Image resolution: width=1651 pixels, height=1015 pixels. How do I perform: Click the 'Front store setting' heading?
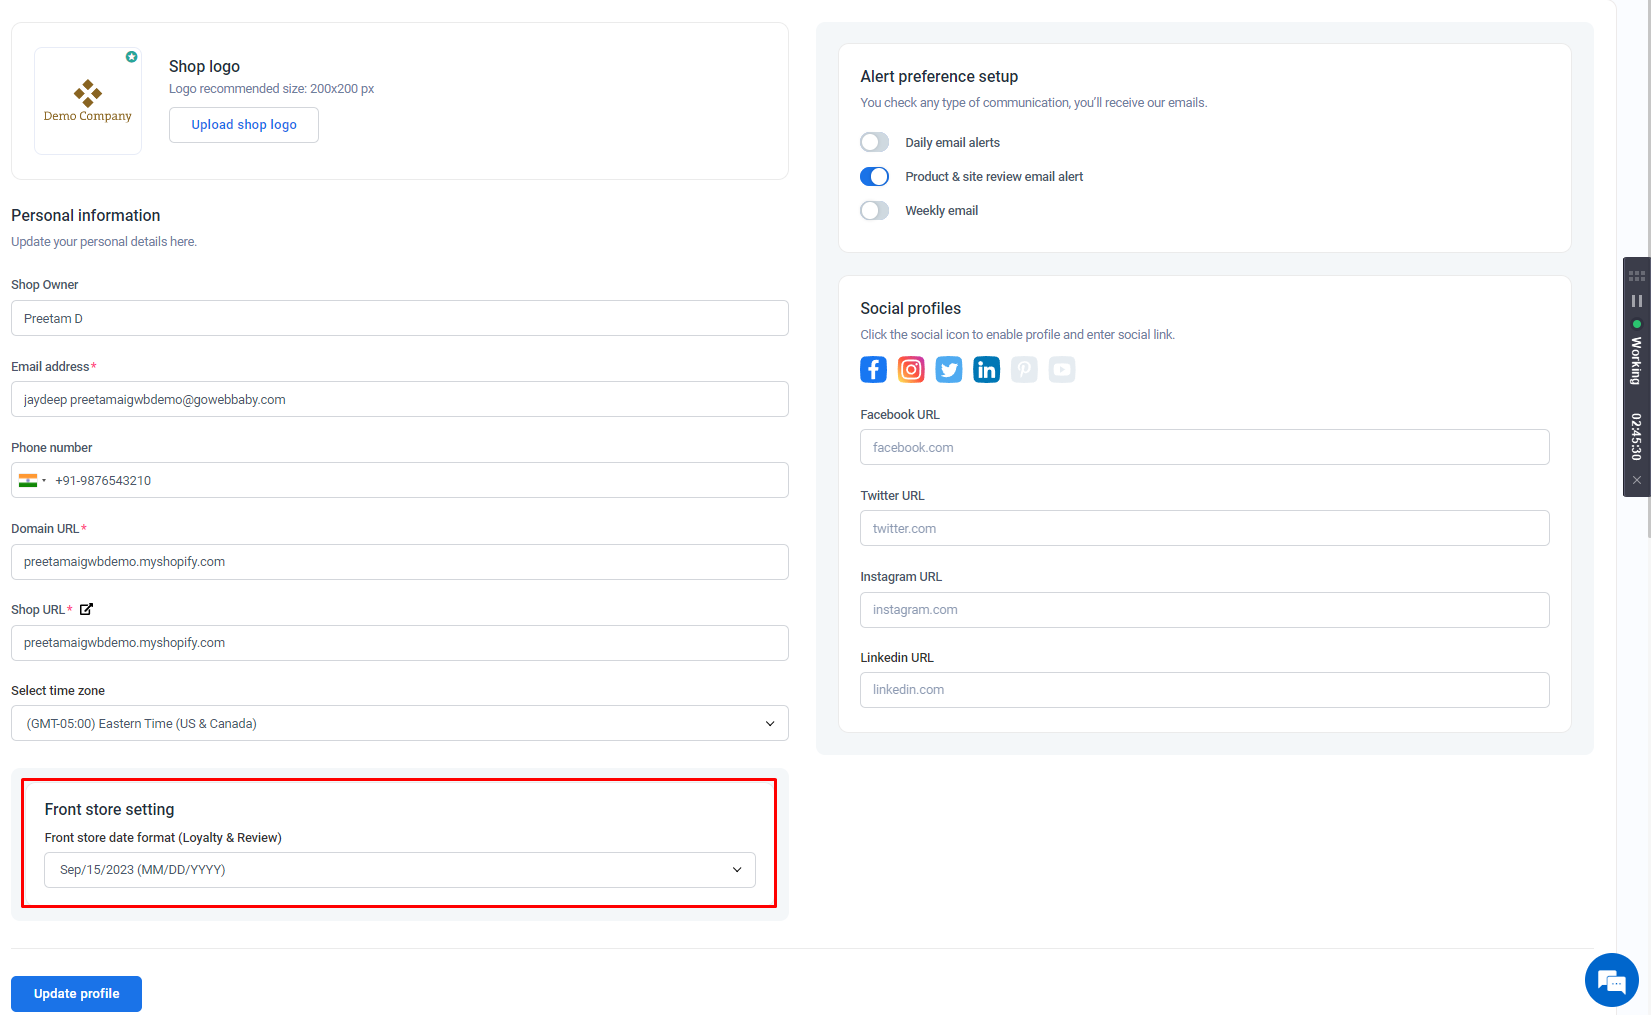point(109,810)
